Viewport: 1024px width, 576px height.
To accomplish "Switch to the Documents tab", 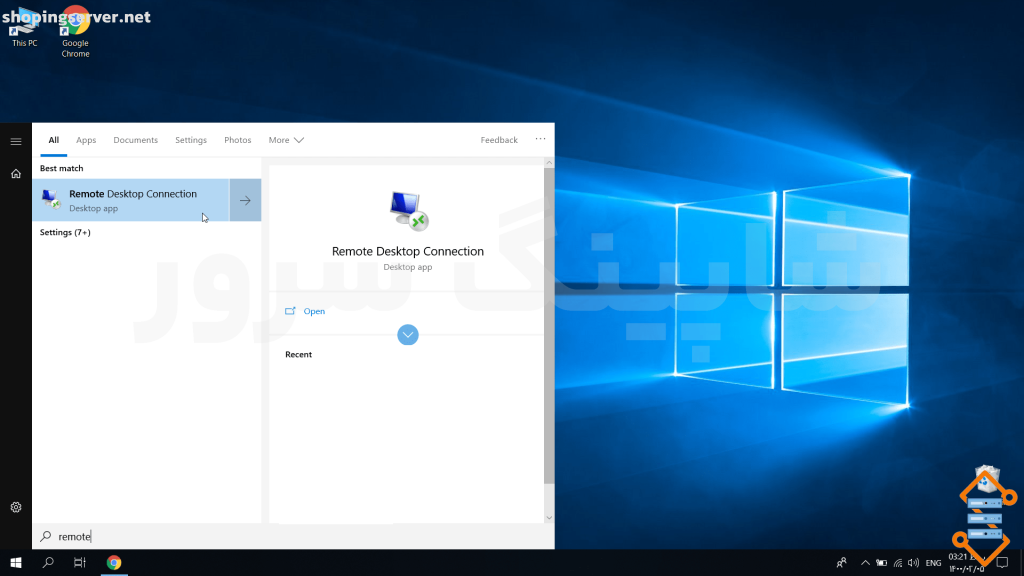I will (x=135, y=140).
